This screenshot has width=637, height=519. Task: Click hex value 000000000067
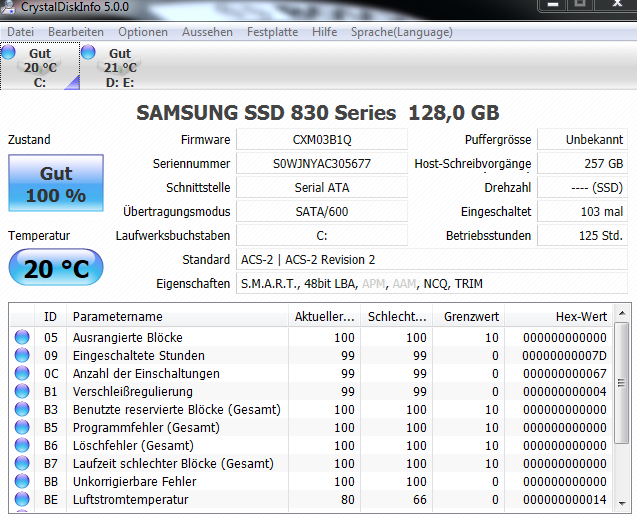(x=564, y=373)
